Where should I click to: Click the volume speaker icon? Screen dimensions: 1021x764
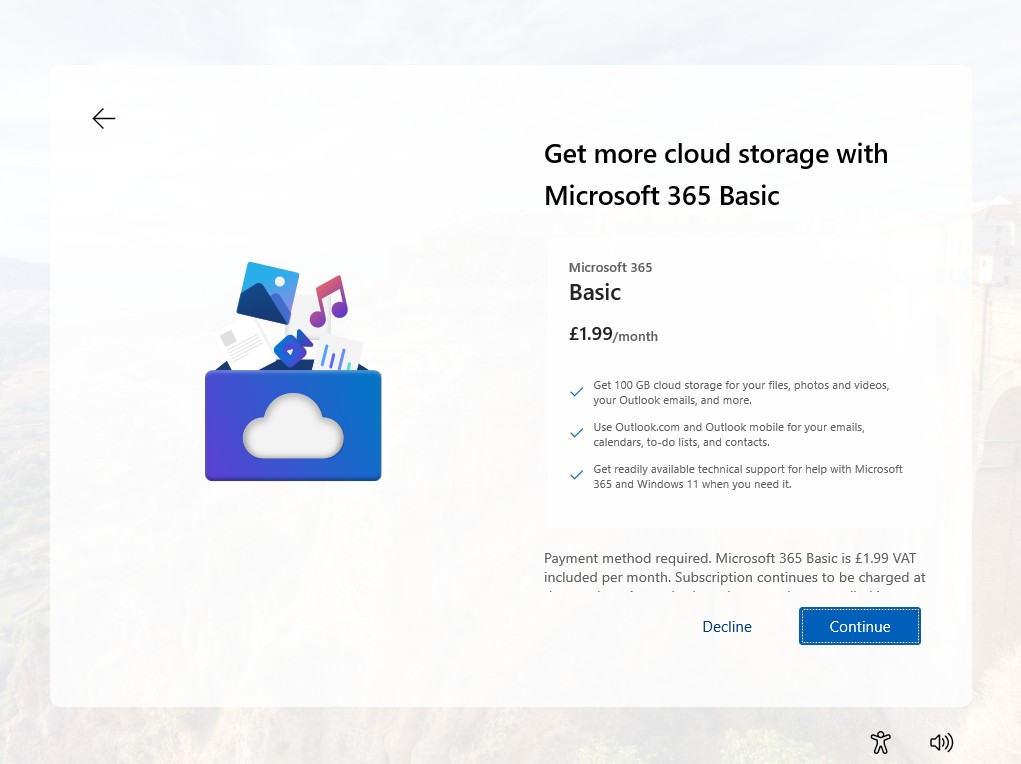pyautogui.click(x=941, y=742)
